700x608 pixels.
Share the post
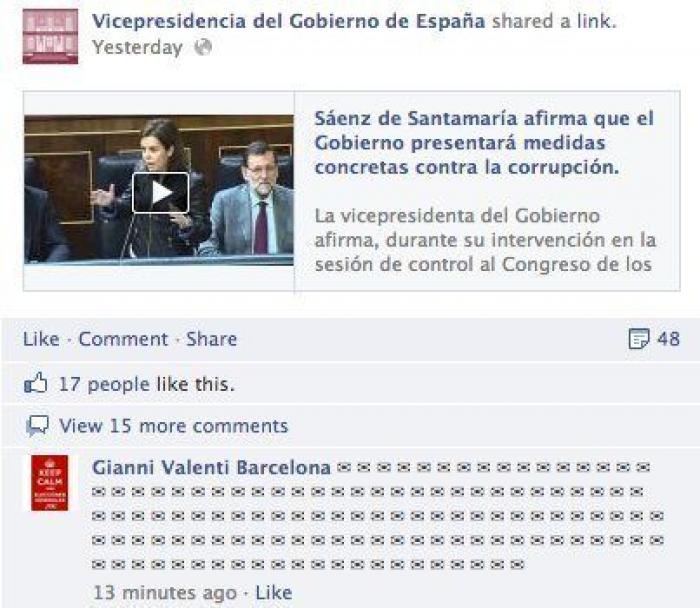point(212,339)
